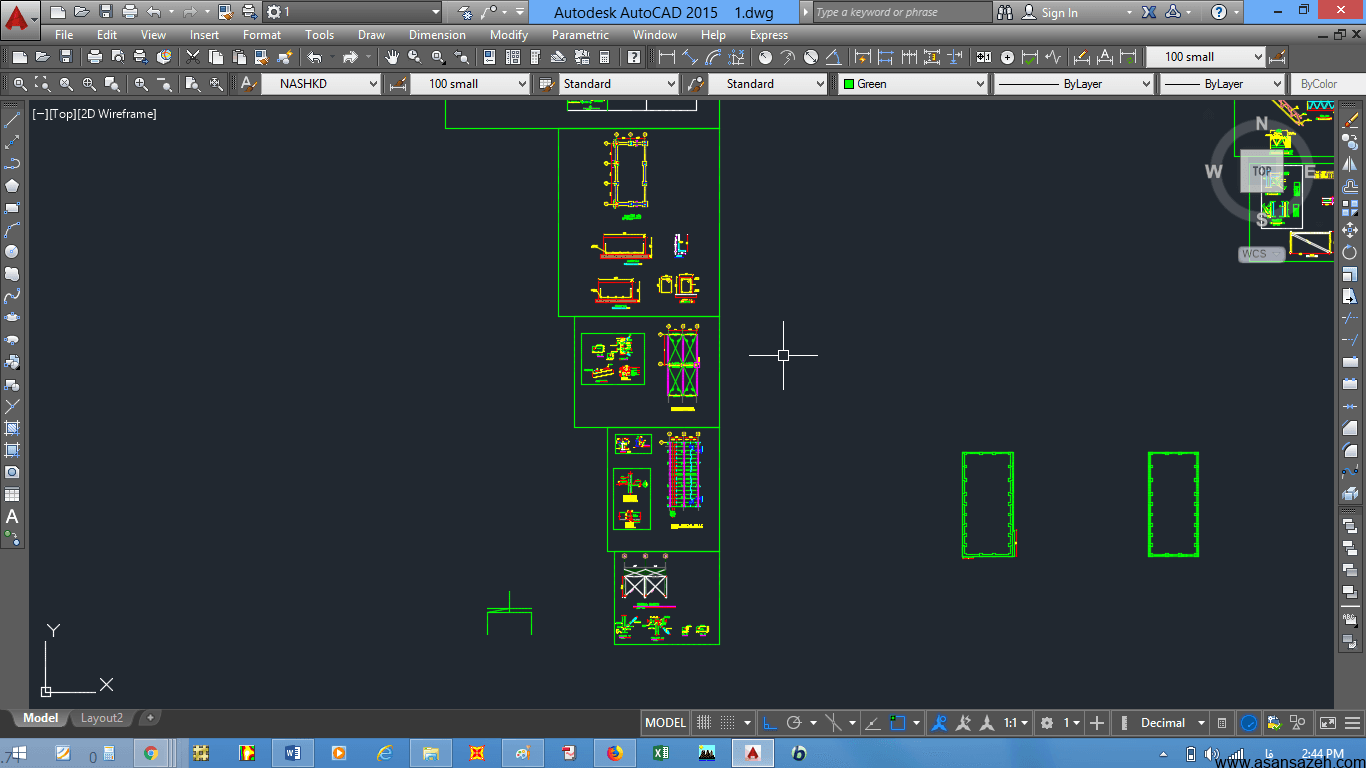Click the TOP face of ViewCube
This screenshot has width=1366, height=768.
click(x=1263, y=172)
